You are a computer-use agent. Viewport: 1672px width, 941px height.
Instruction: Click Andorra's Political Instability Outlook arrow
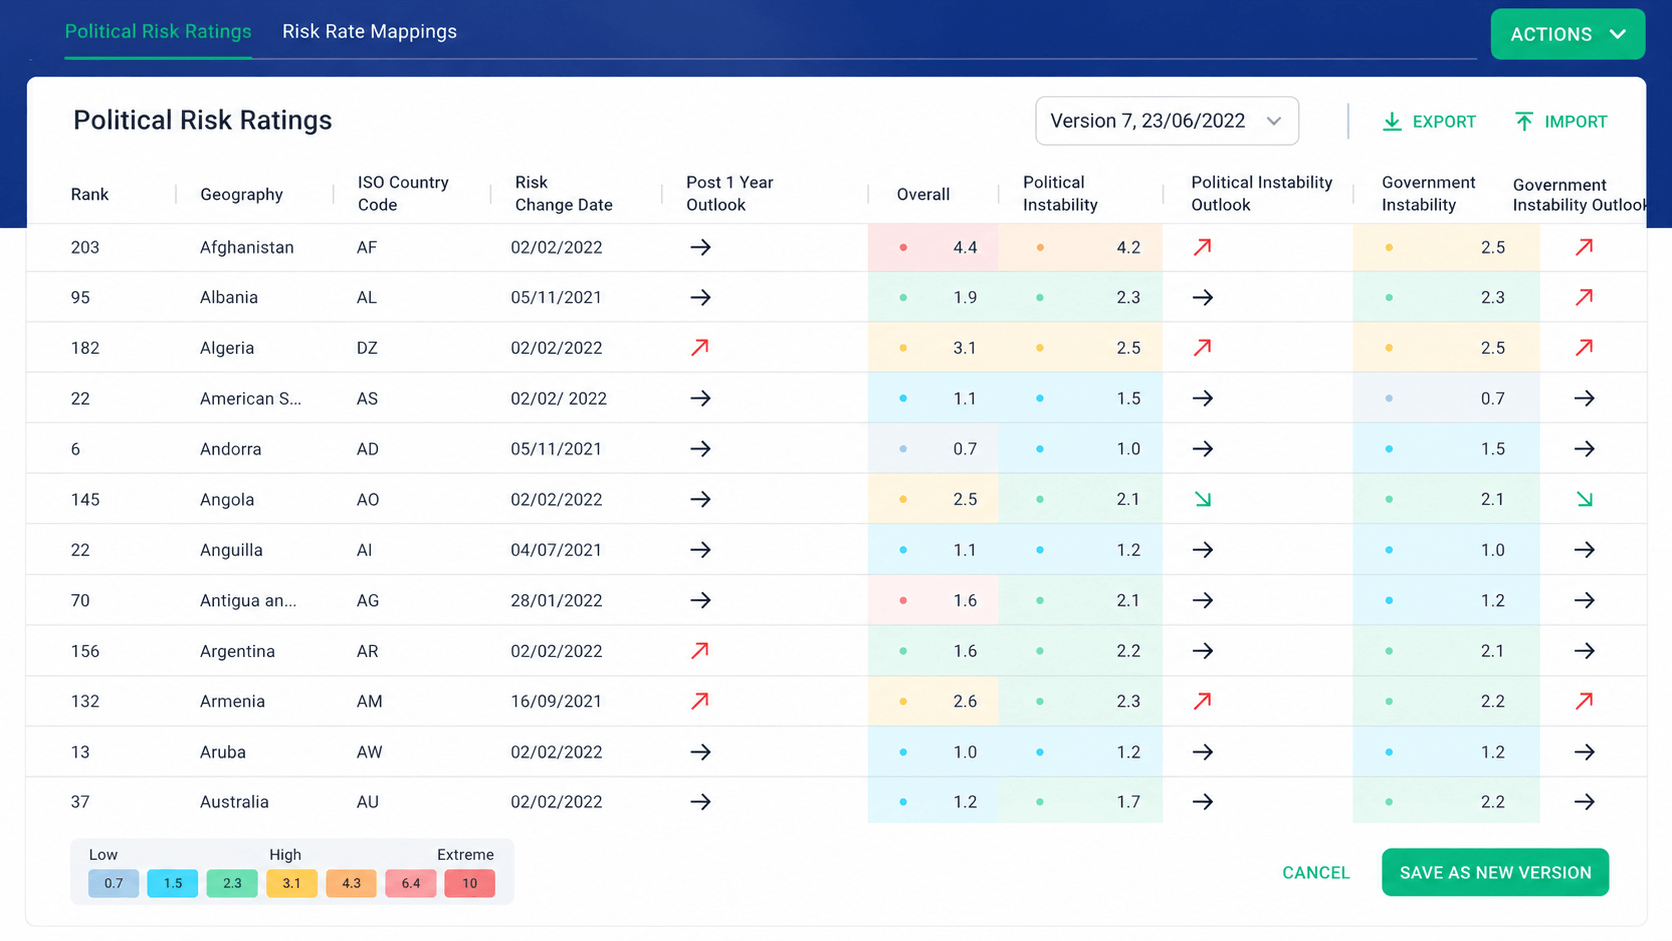pyautogui.click(x=1203, y=449)
